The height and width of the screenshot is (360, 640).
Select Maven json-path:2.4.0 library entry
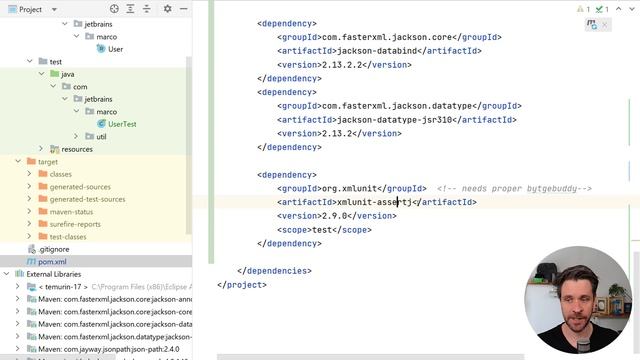(109, 349)
